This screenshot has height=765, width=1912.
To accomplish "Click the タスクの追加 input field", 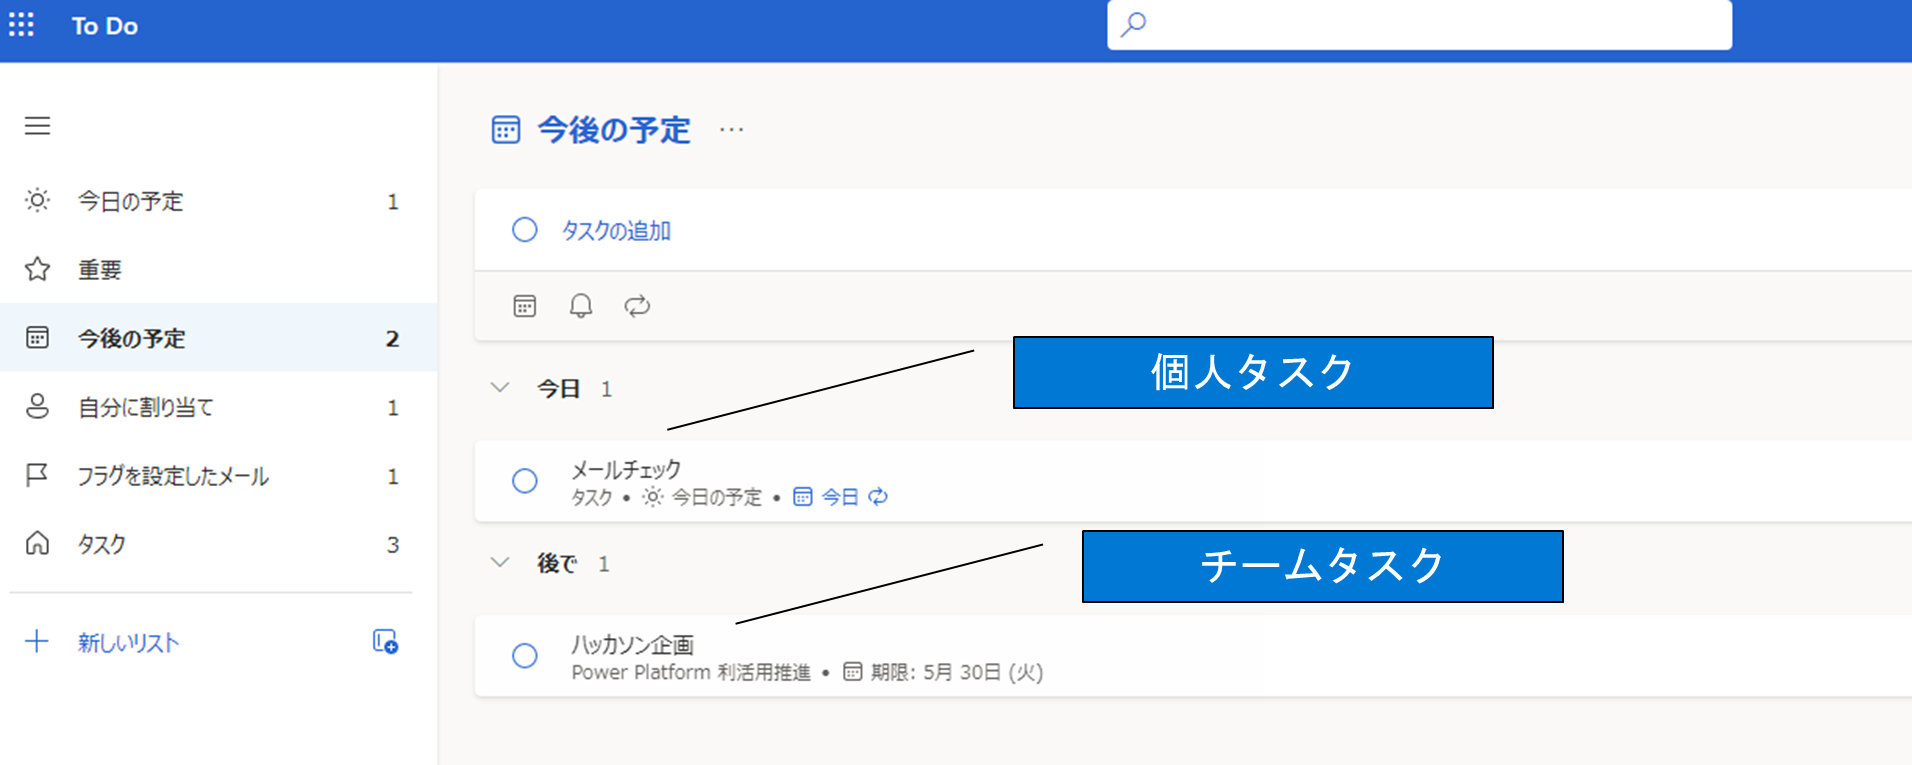I will [1193, 230].
